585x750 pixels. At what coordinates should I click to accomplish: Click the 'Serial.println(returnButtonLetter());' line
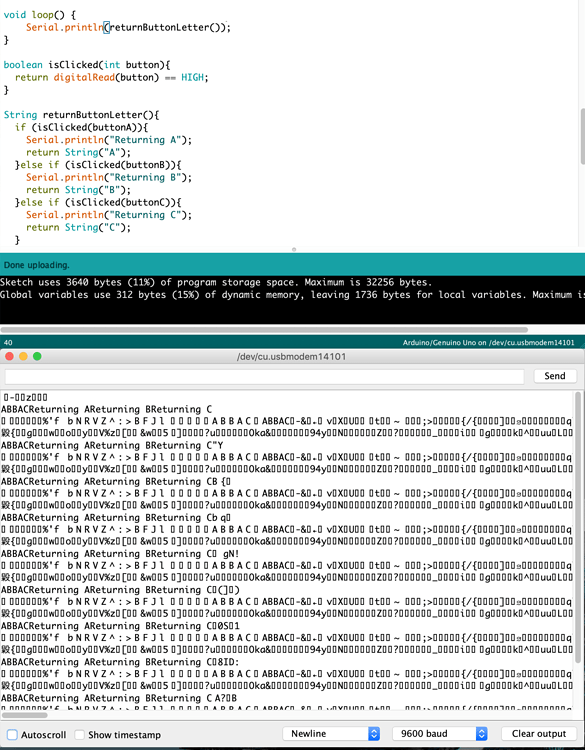pos(128,27)
